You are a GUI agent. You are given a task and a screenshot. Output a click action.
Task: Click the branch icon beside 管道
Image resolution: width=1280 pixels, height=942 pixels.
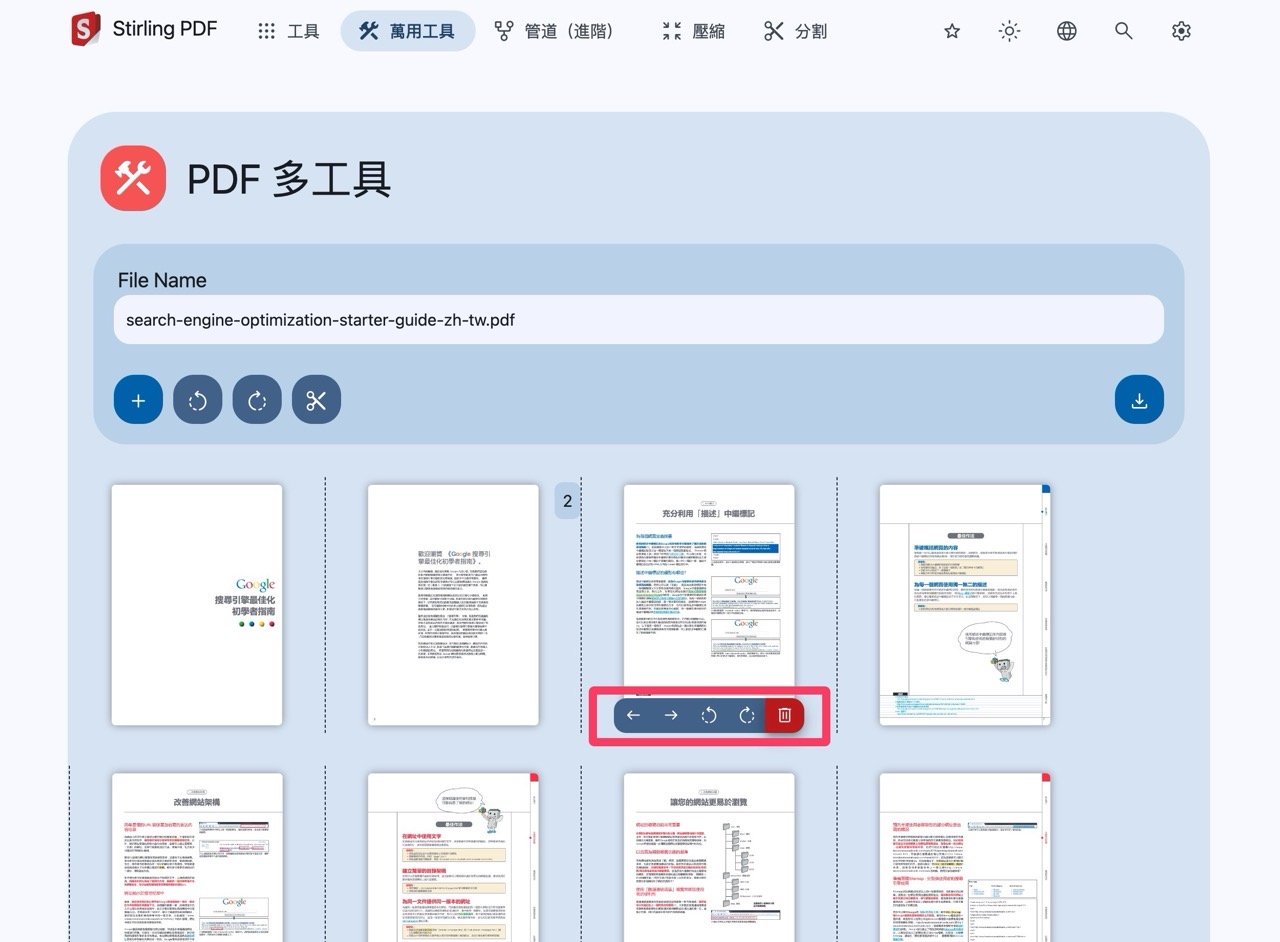(x=505, y=31)
